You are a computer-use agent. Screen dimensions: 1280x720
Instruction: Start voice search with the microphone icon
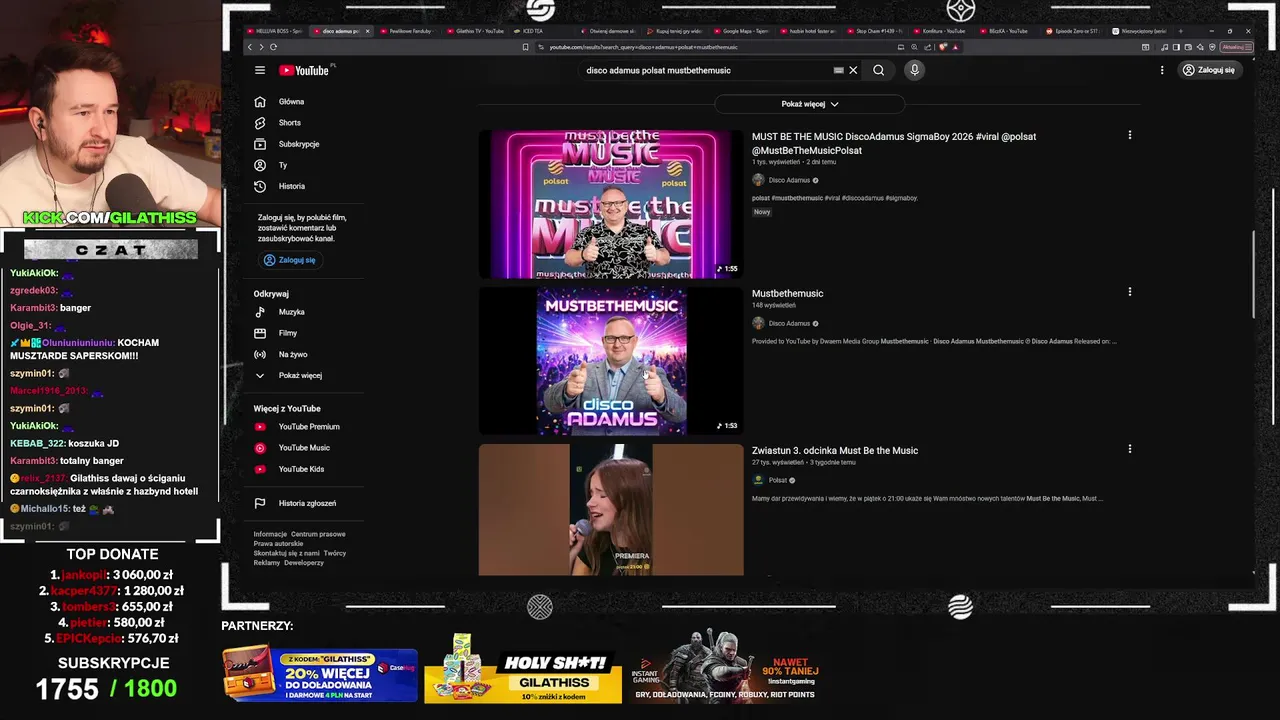pos(914,70)
